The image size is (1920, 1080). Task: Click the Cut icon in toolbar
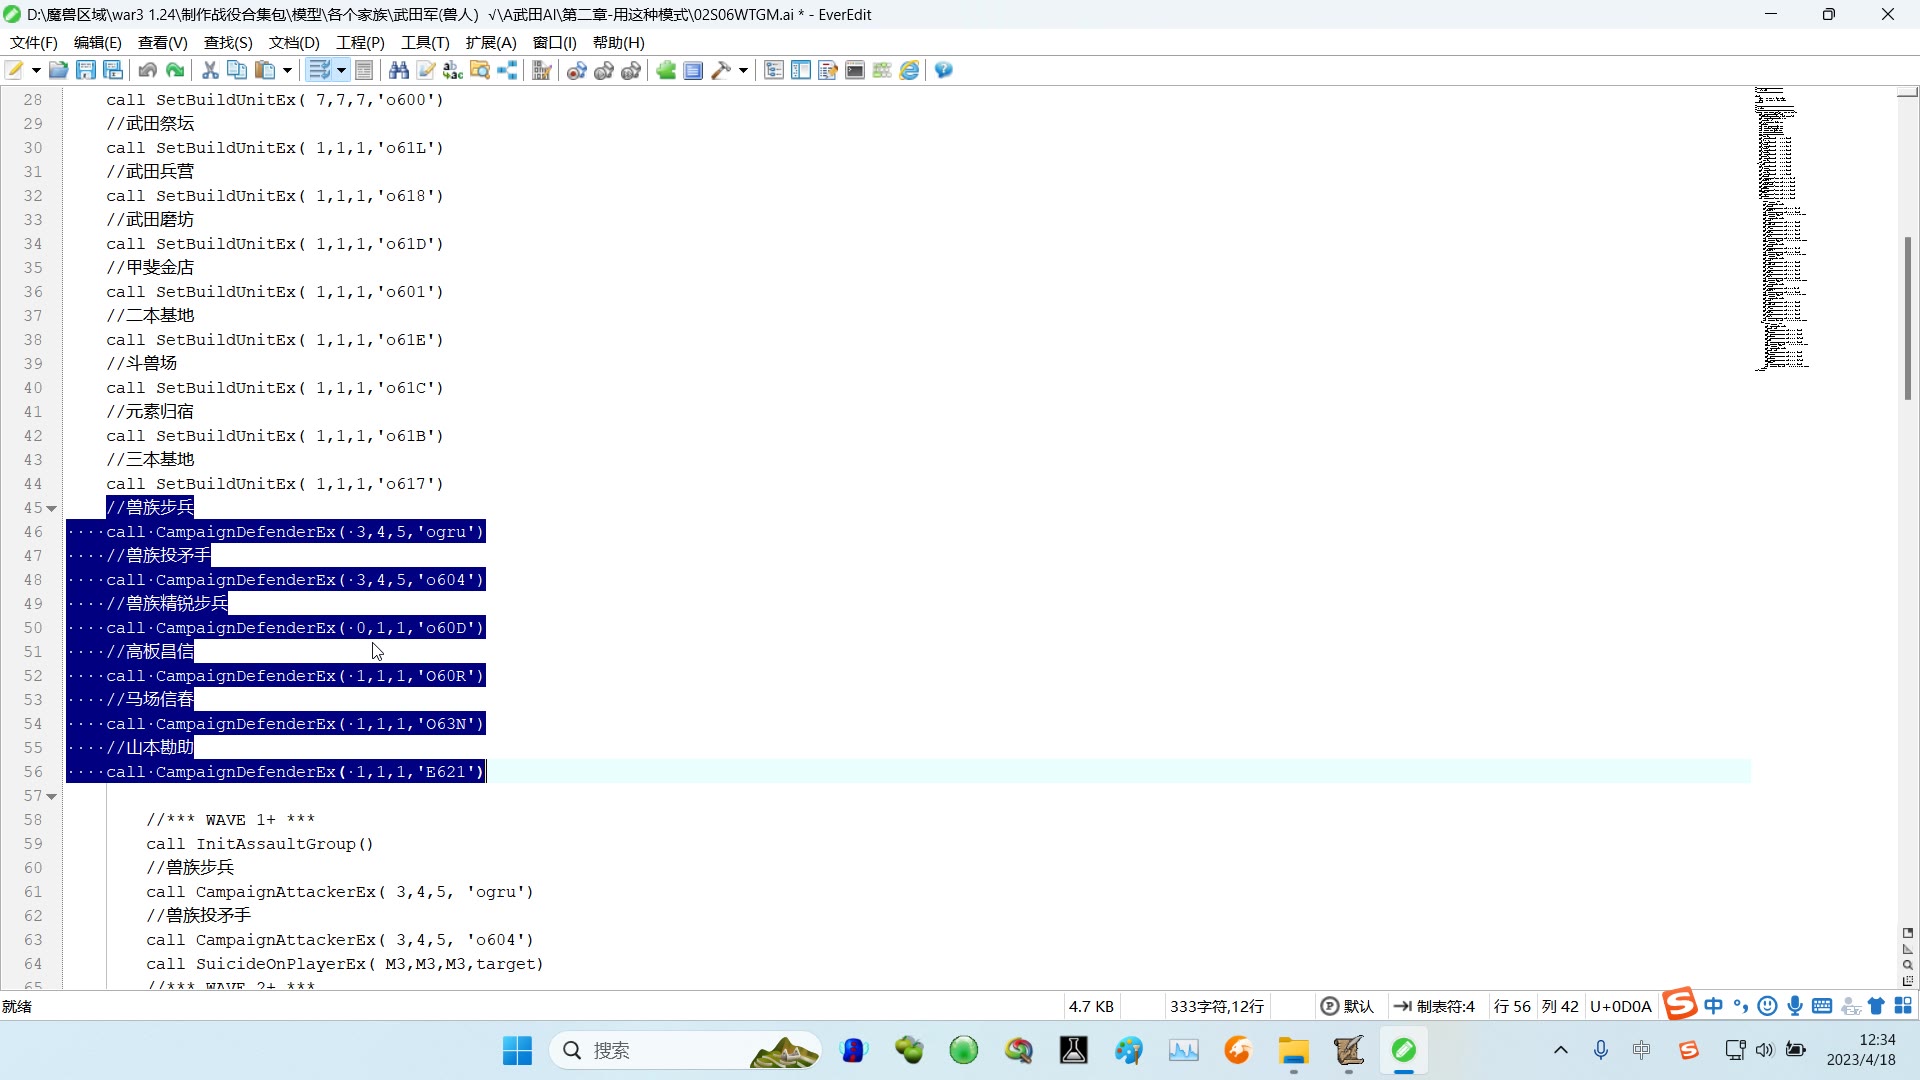pos(211,70)
